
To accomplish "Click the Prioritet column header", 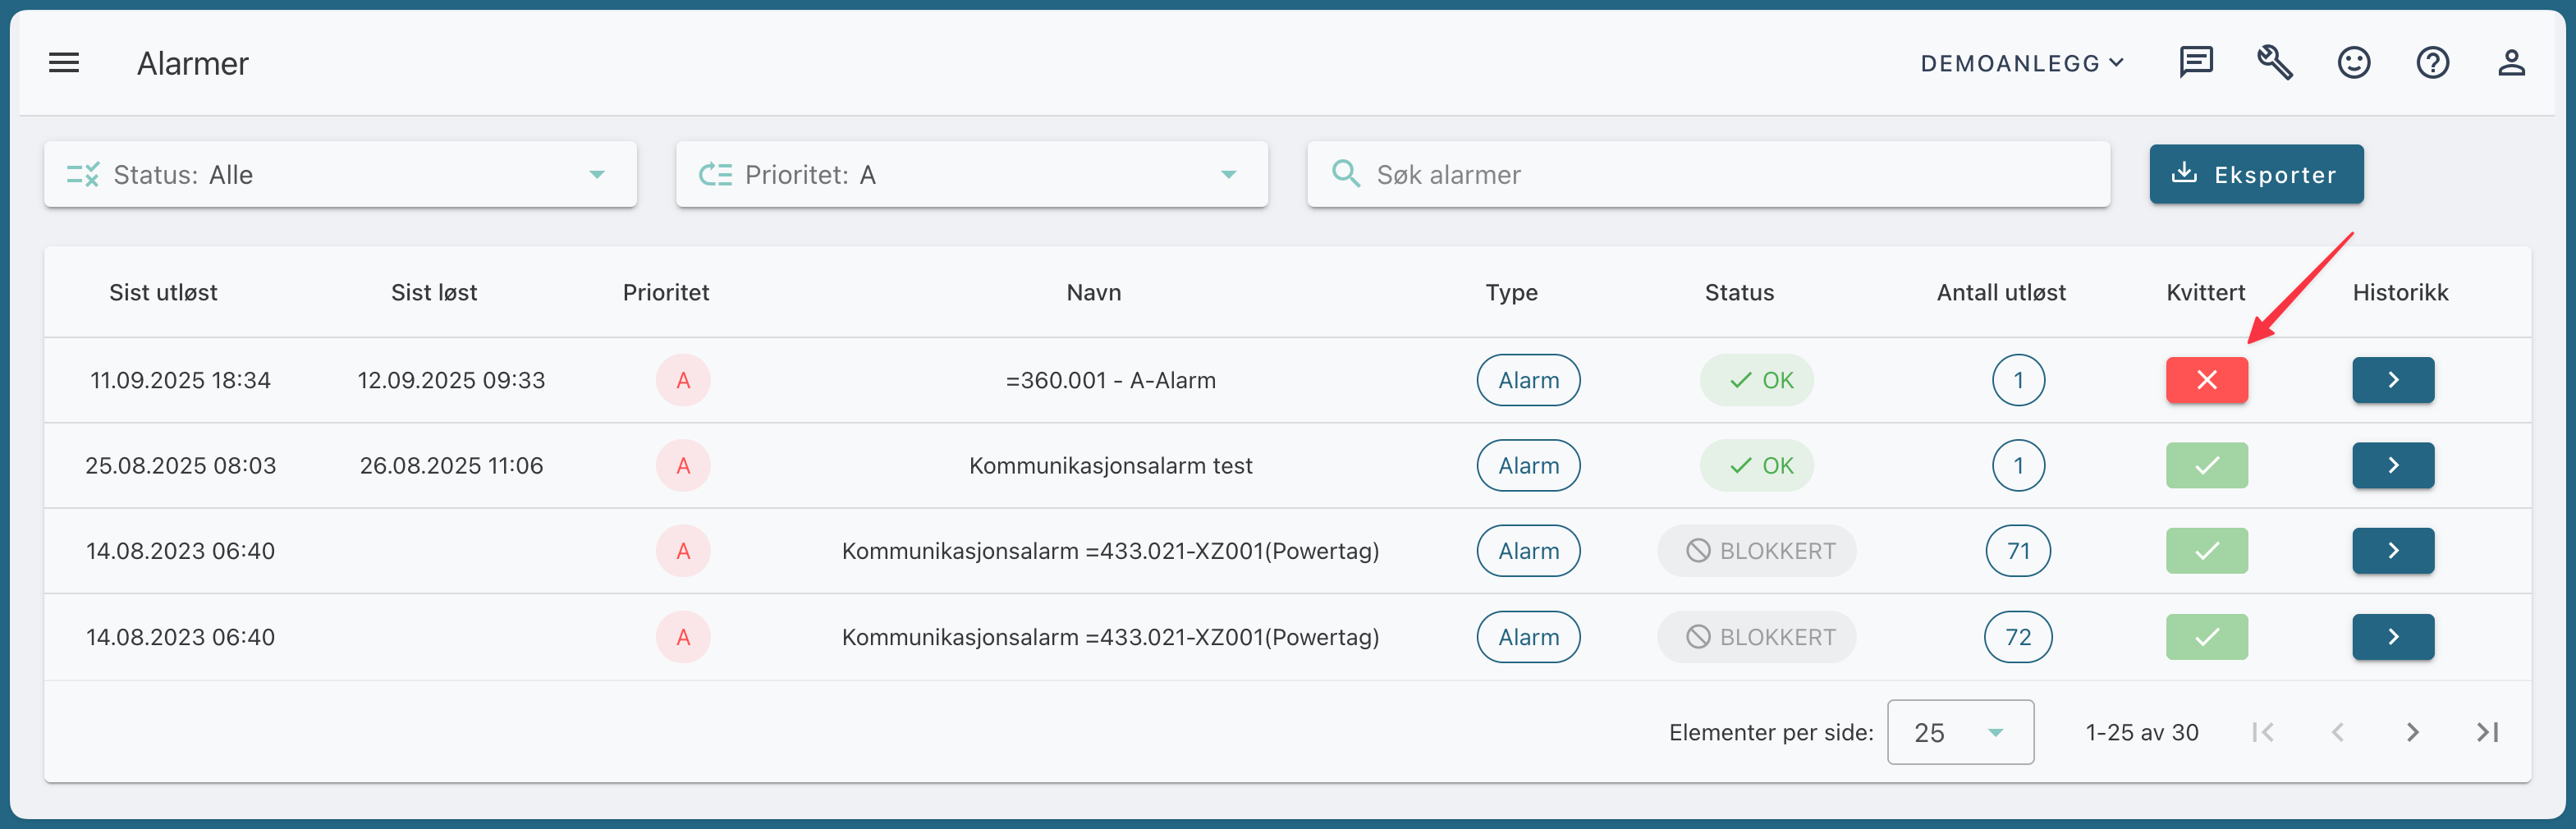I will point(666,292).
